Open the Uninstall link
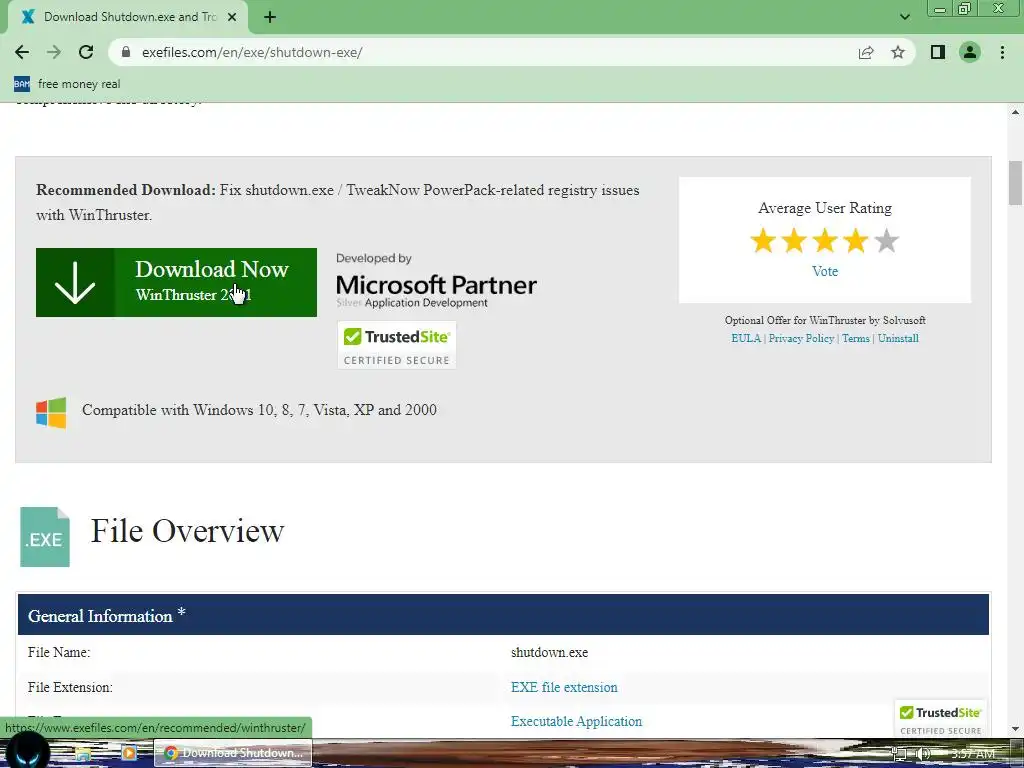This screenshot has width=1024, height=768. (898, 338)
